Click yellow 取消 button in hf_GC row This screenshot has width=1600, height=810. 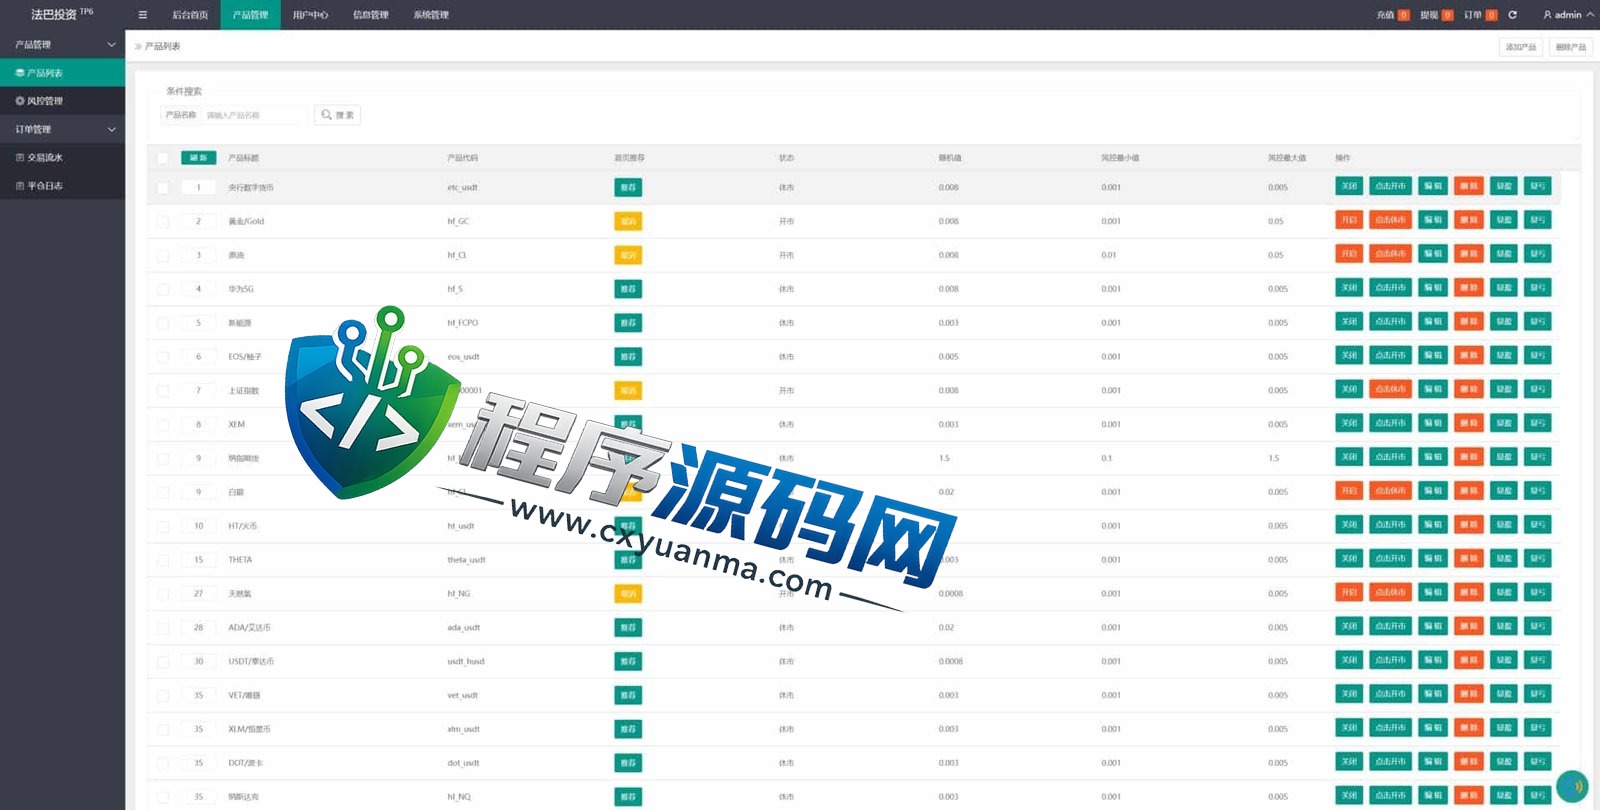pyautogui.click(x=628, y=222)
